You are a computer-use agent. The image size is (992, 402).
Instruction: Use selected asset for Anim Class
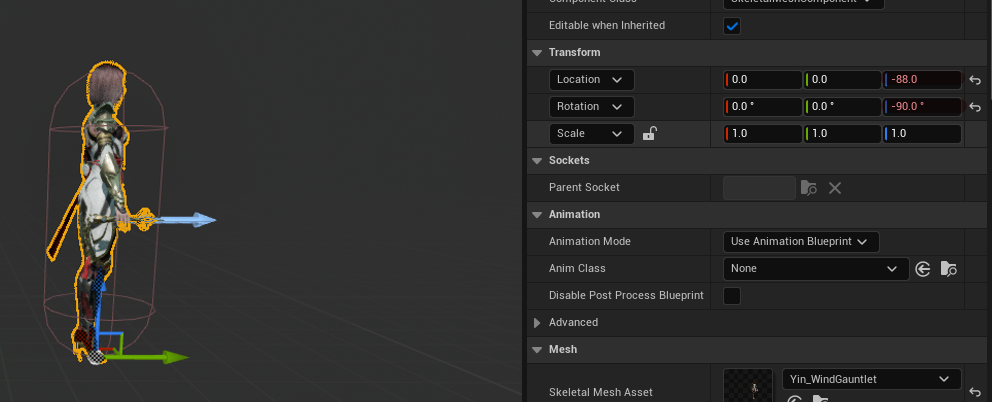(x=923, y=269)
